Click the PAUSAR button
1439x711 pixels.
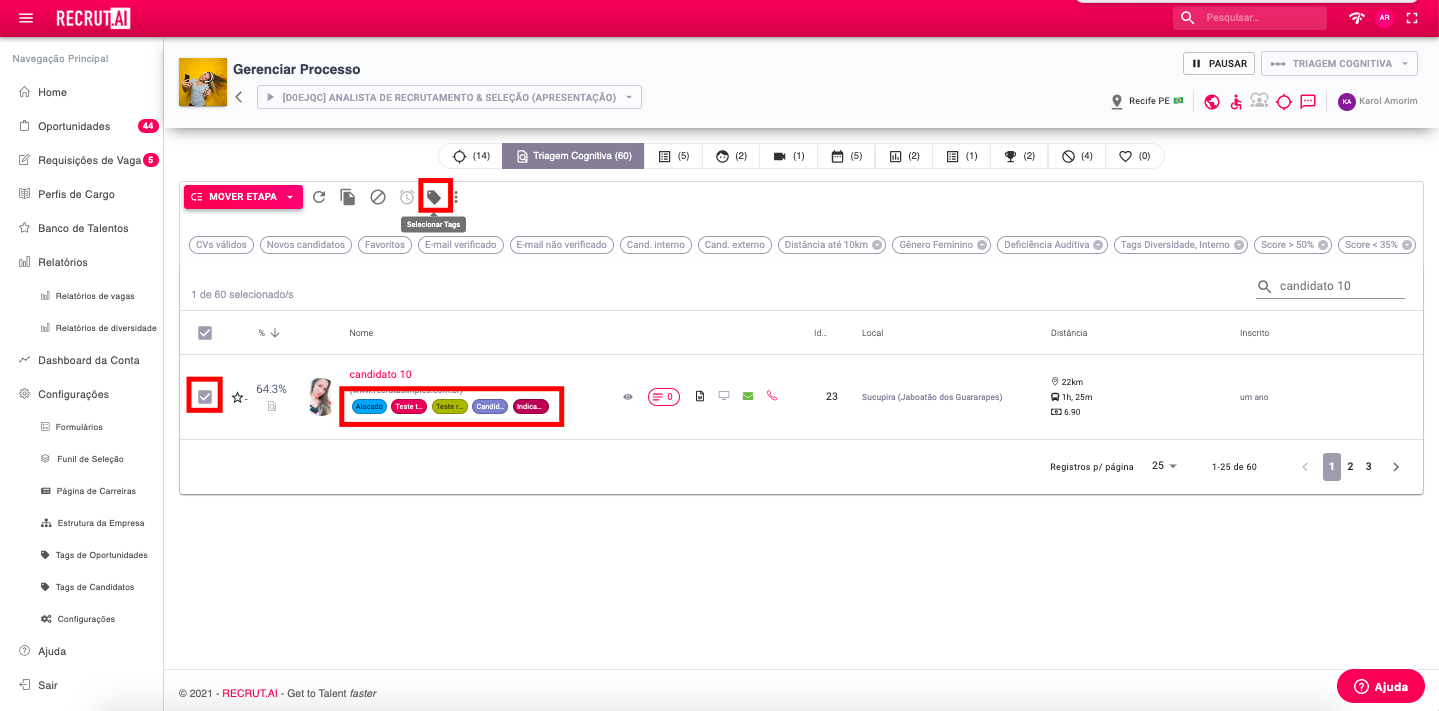pos(1218,63)
